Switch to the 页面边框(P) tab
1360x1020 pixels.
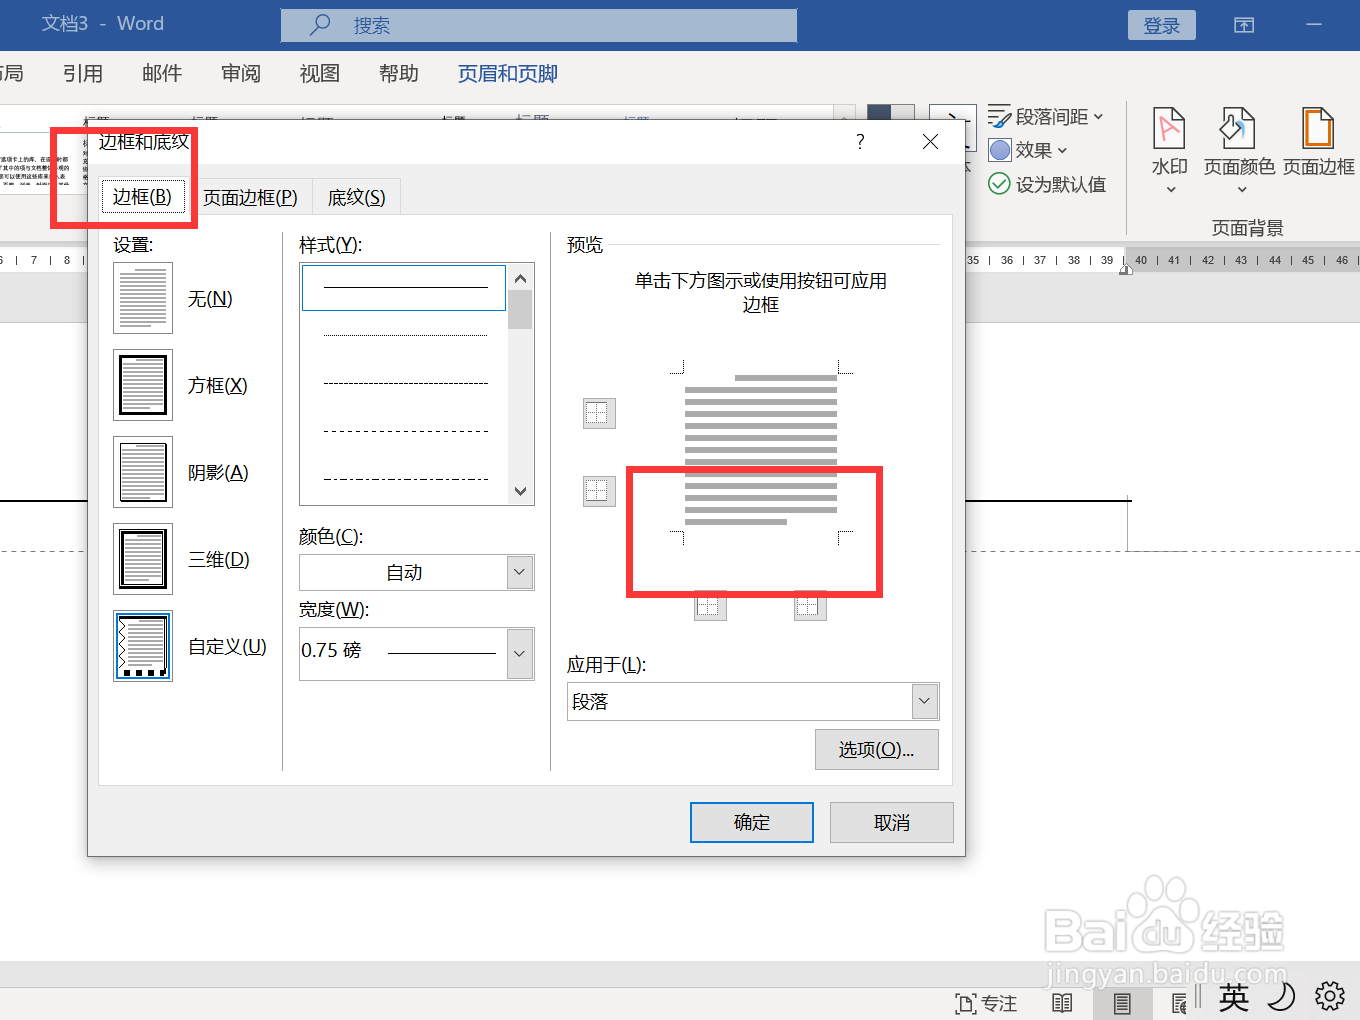pos(250,197)
